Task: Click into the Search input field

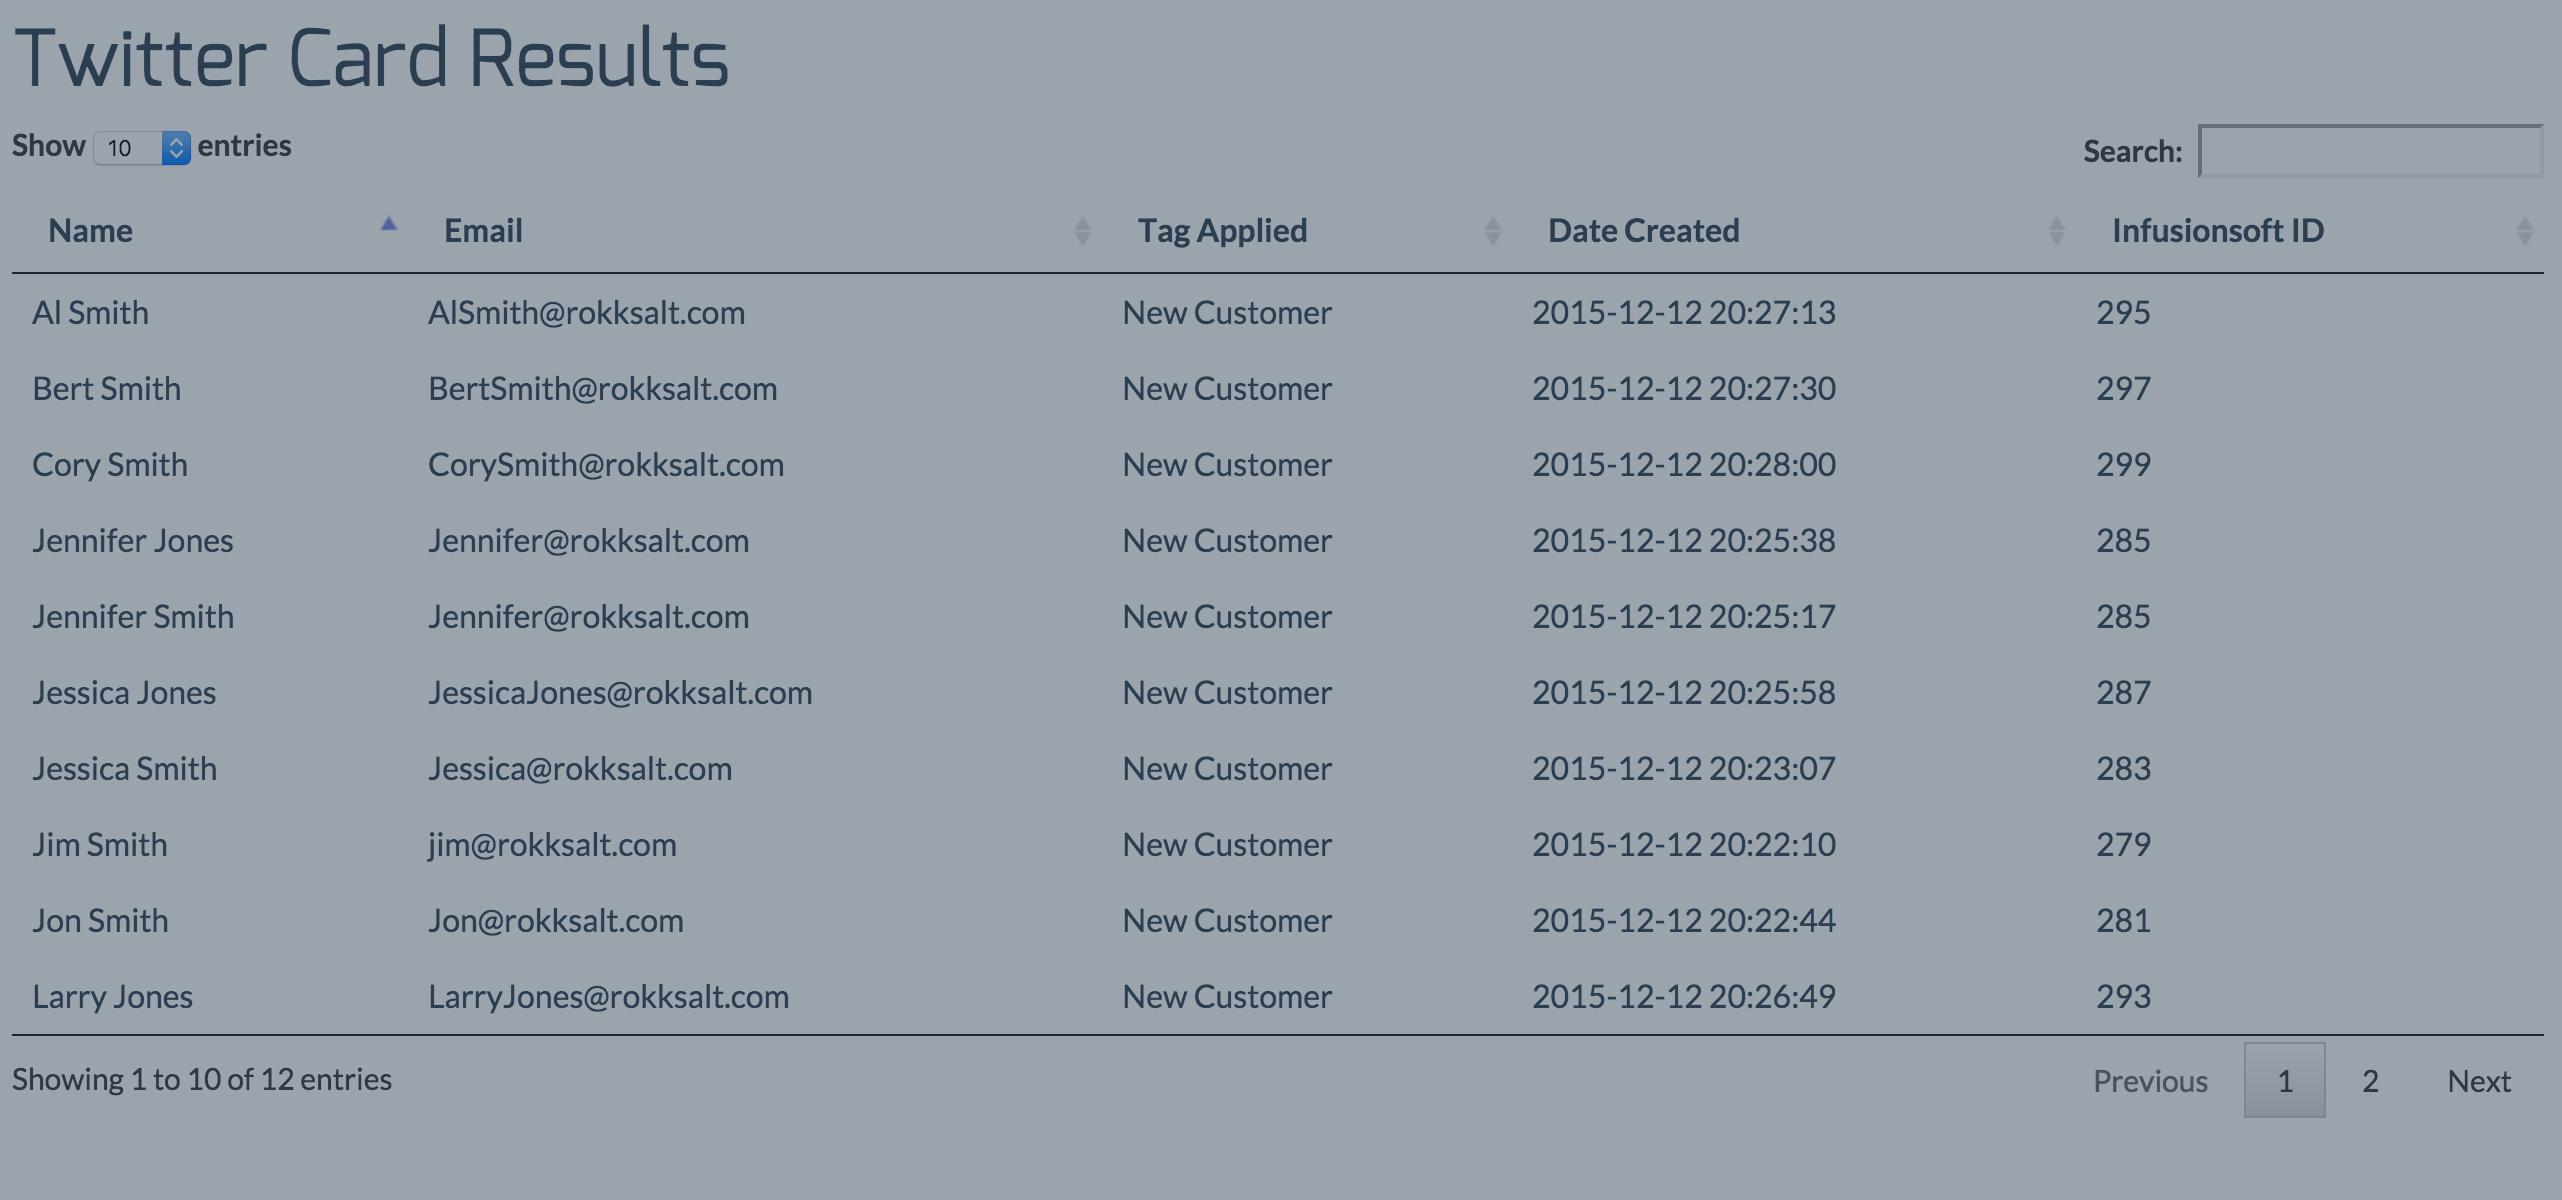Action: [x=2370, y=151]
